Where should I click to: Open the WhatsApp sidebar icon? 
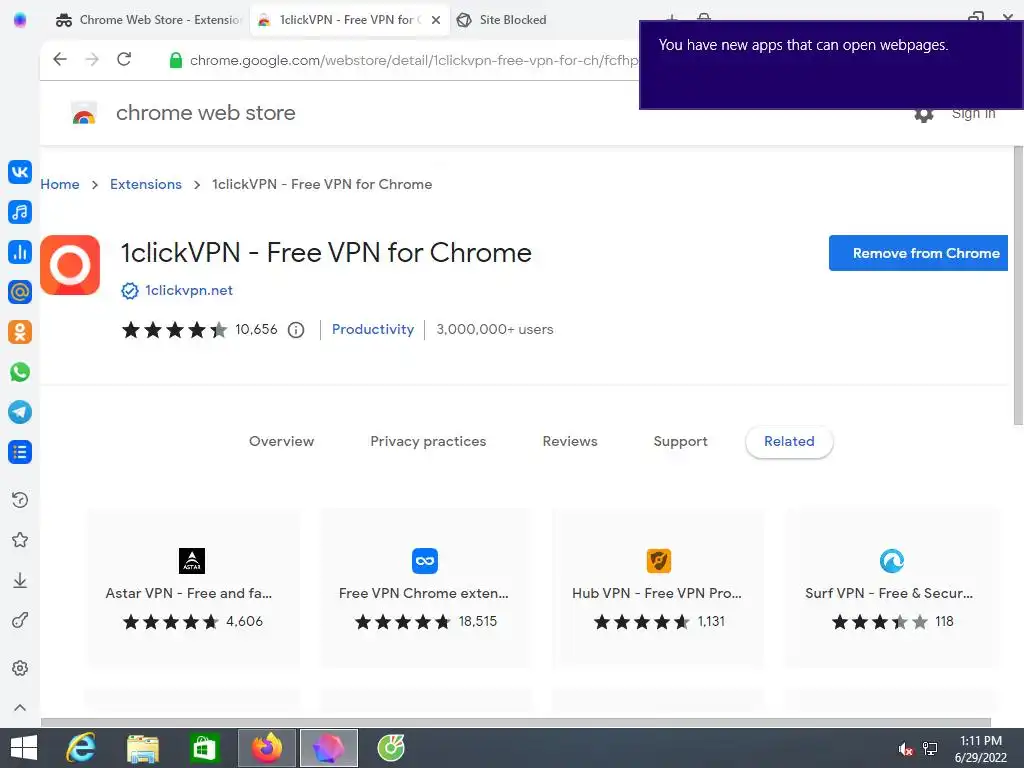click(20, 372)
